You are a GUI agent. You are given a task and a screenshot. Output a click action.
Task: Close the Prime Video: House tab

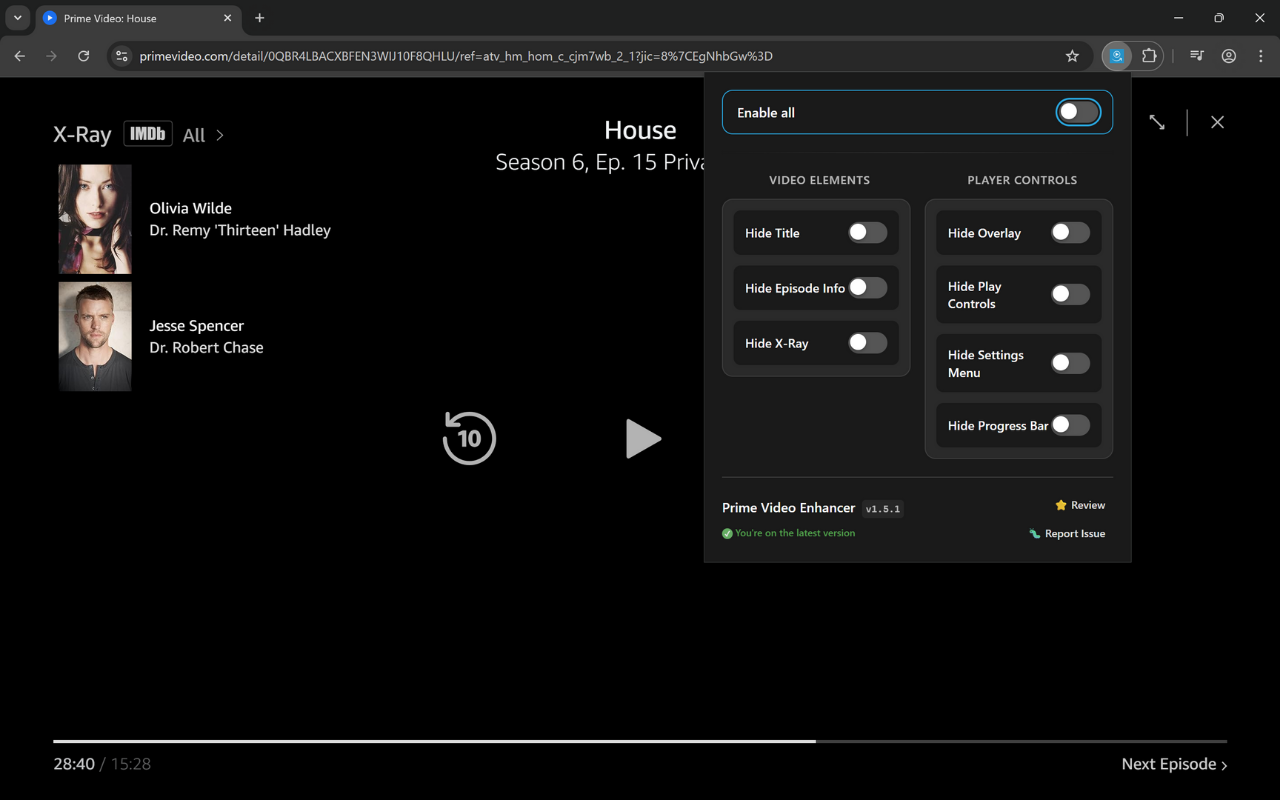point(227,18)
